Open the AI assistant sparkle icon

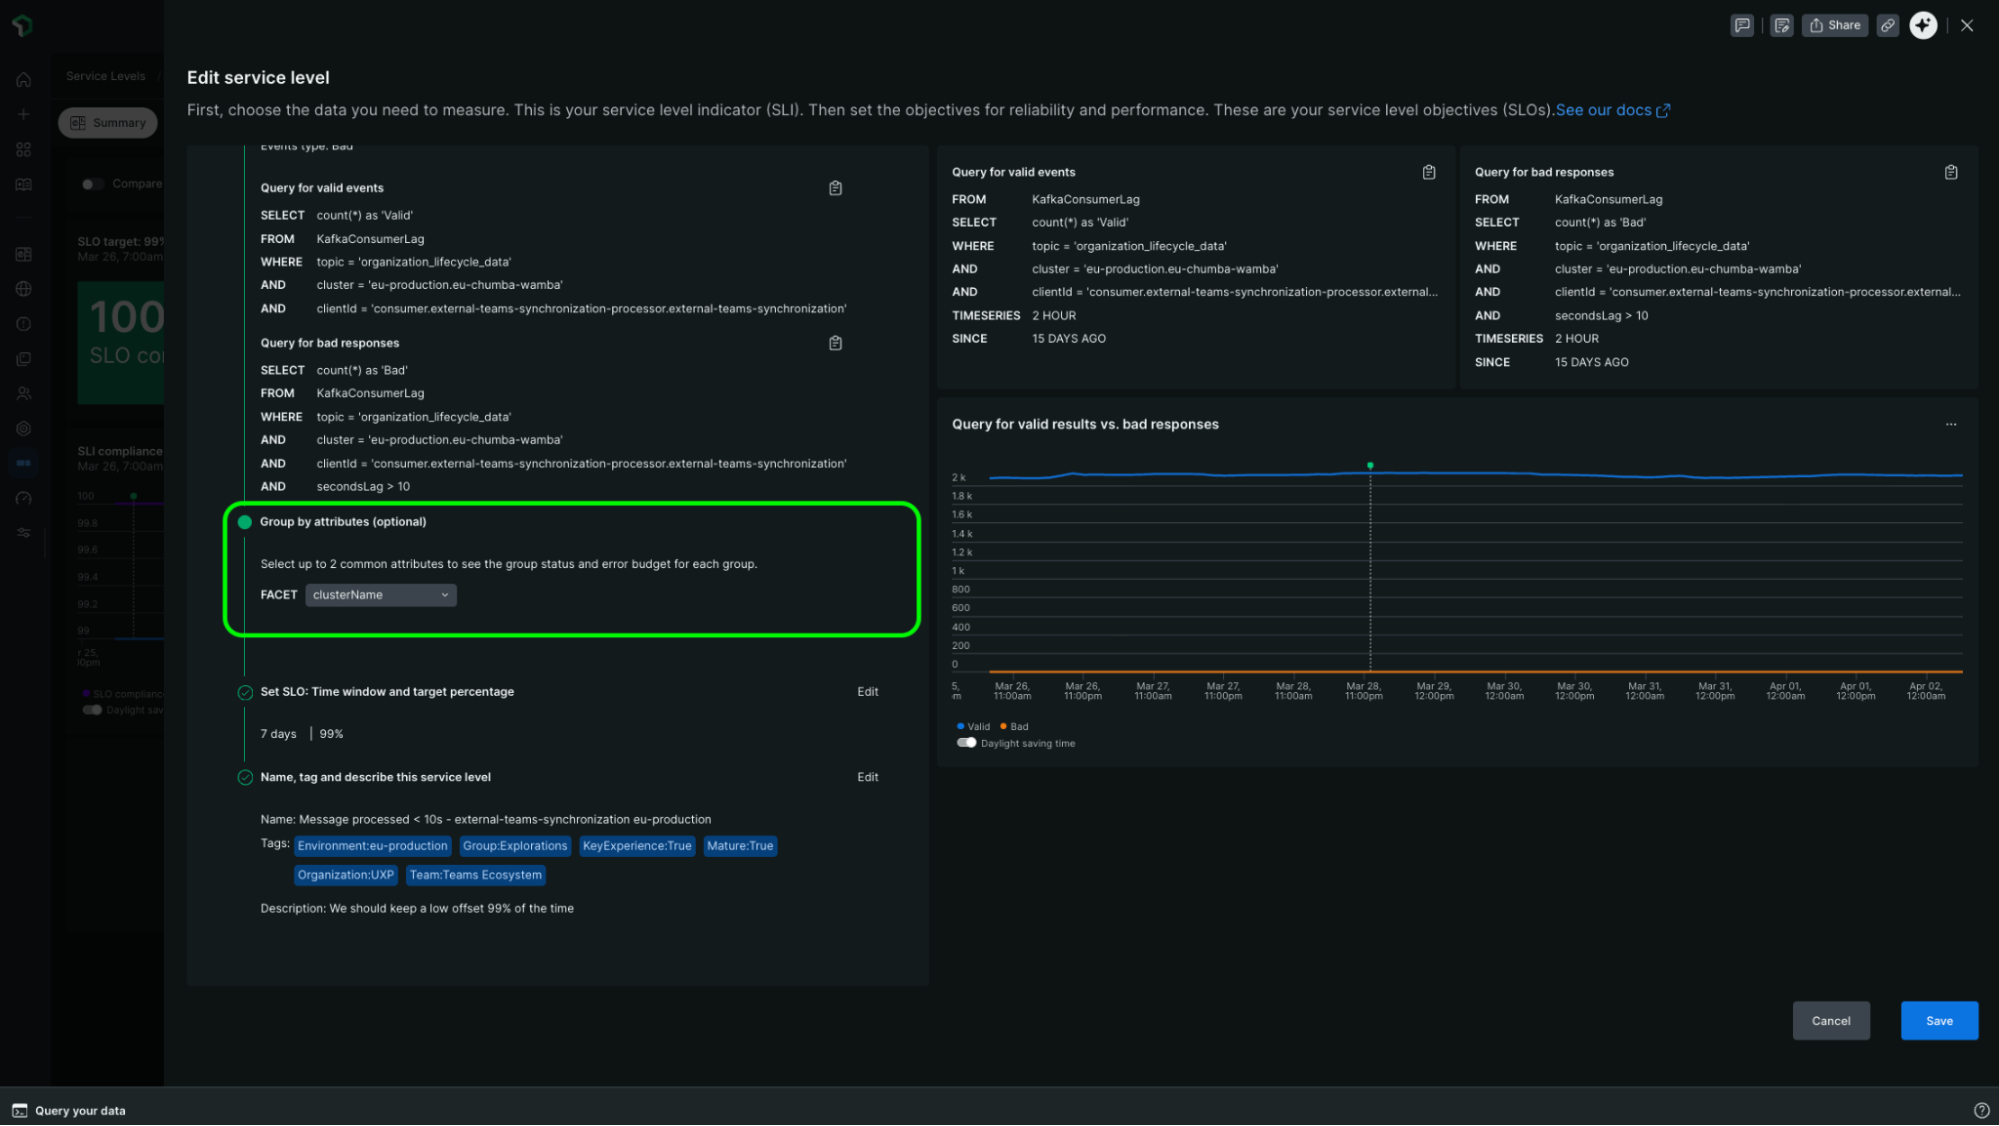[1923, 26]
